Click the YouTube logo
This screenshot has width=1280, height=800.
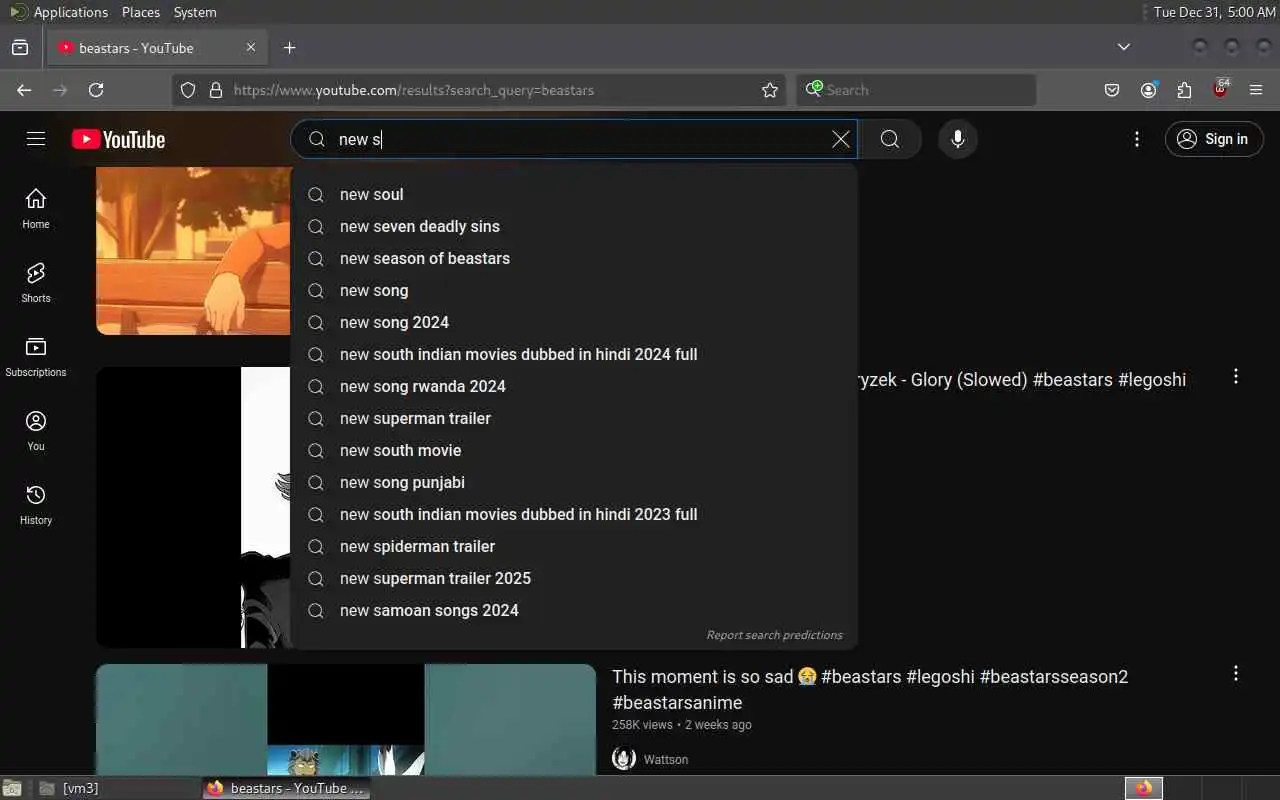(x=118, y=139)
